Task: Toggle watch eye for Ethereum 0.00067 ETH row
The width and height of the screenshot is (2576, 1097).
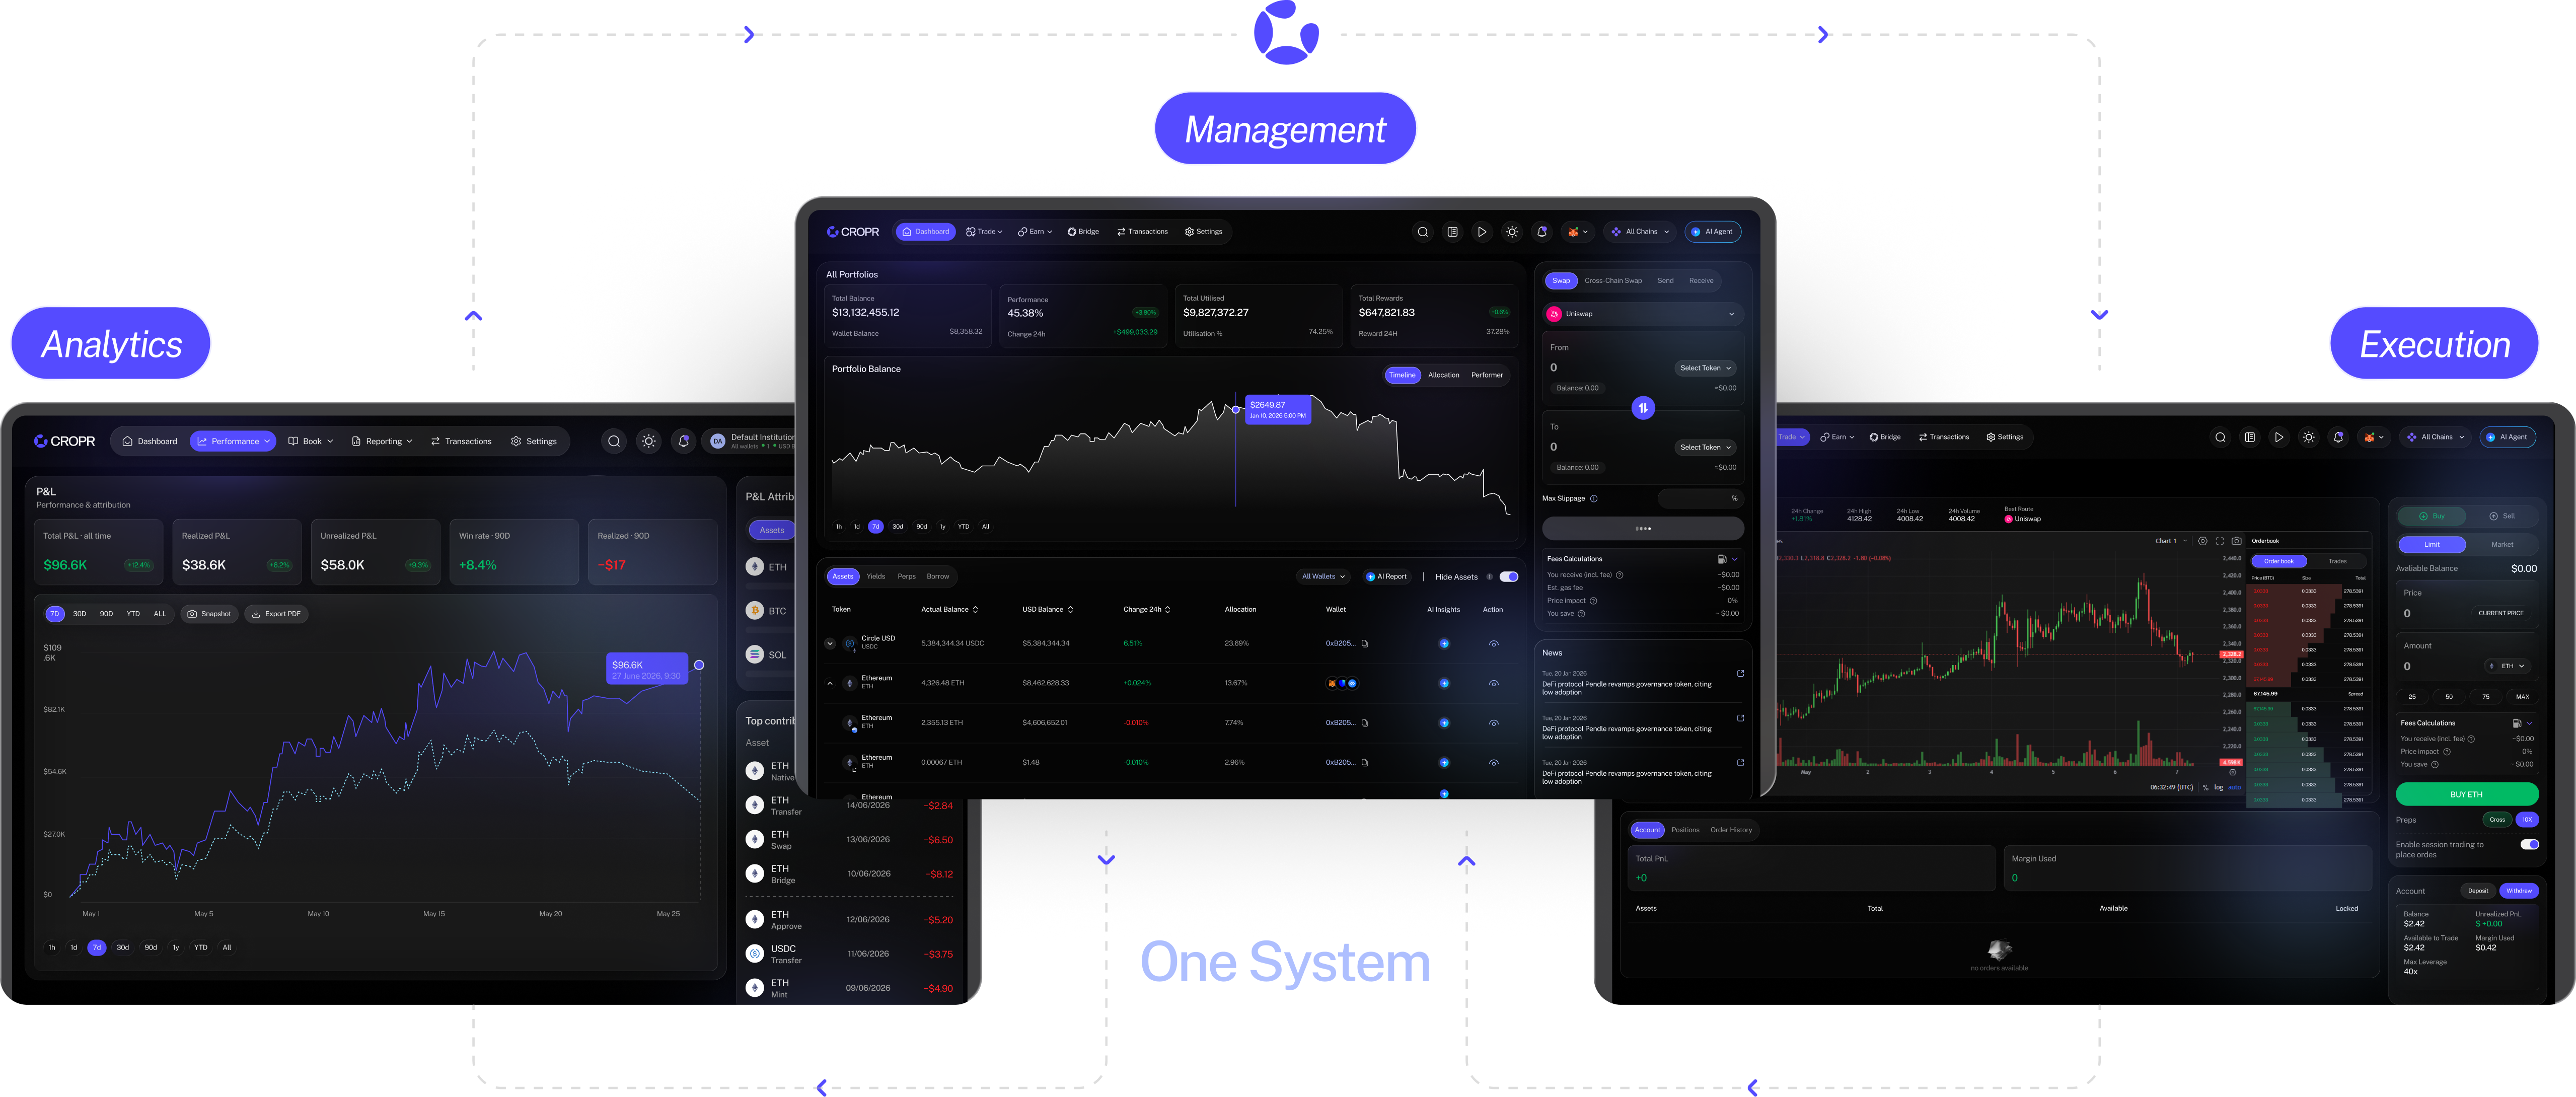Action: point(1493,763)
